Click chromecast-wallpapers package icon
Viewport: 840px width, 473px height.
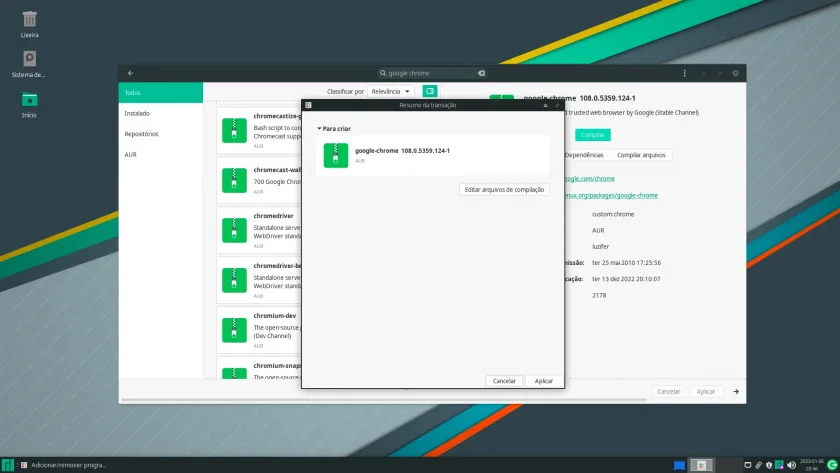click(234, 181)
